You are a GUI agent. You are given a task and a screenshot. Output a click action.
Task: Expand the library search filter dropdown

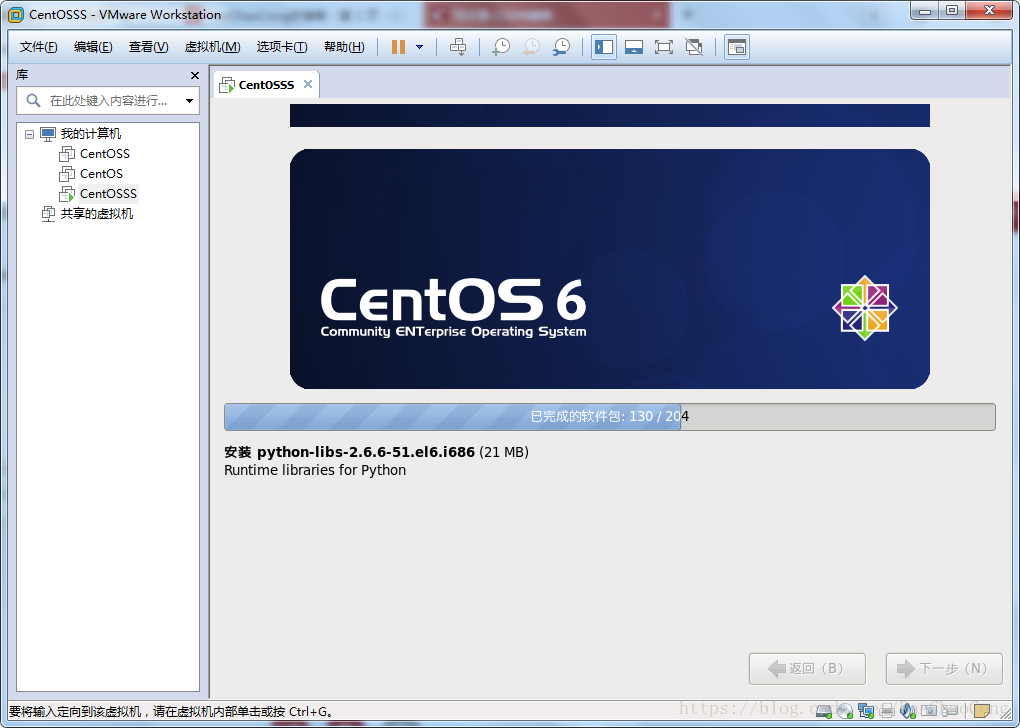189,101
